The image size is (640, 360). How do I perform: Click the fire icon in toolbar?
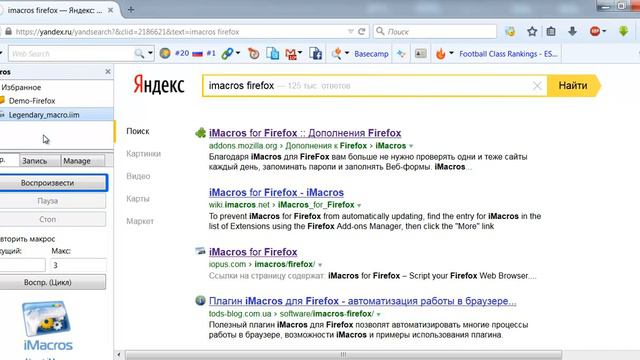point(441,53)
